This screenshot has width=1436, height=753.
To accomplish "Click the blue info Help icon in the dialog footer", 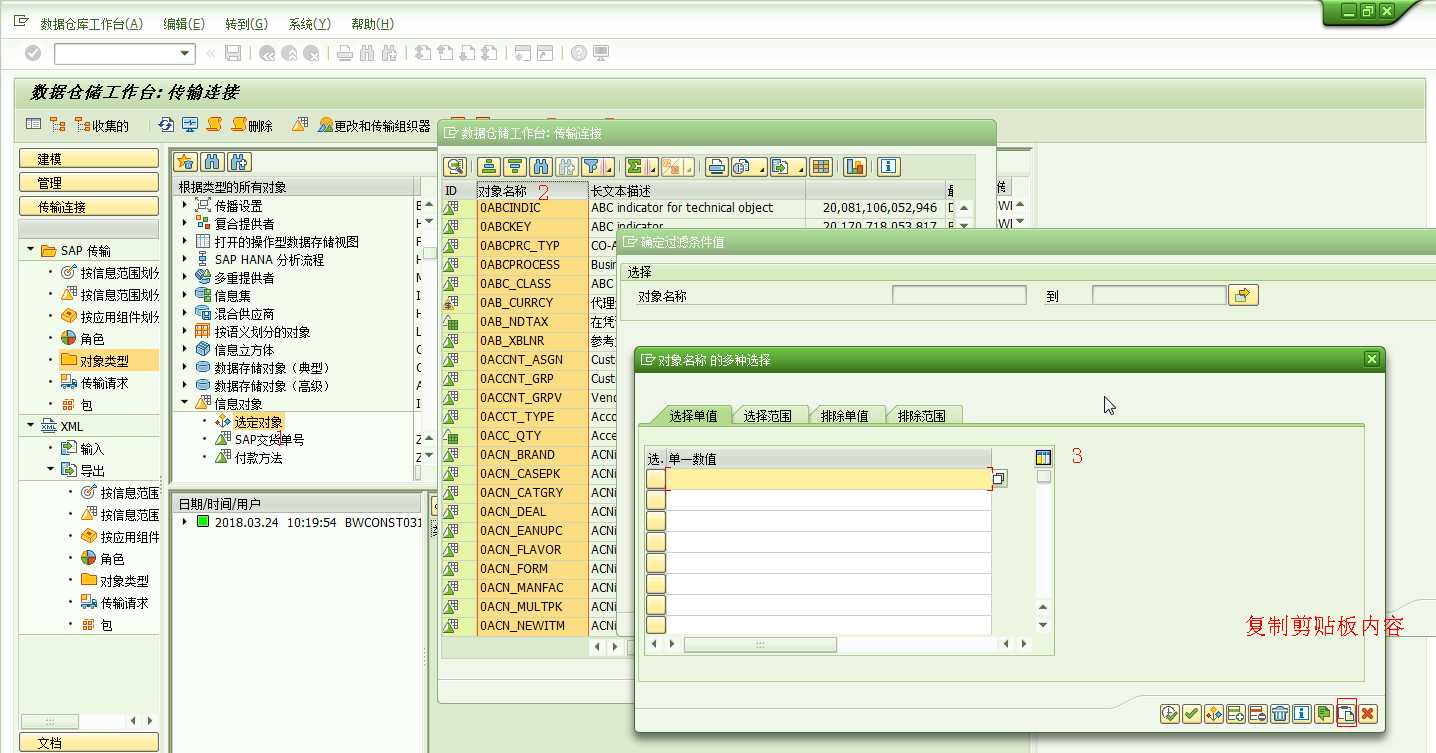I will pyautogui.click(x=1302, y=713).
